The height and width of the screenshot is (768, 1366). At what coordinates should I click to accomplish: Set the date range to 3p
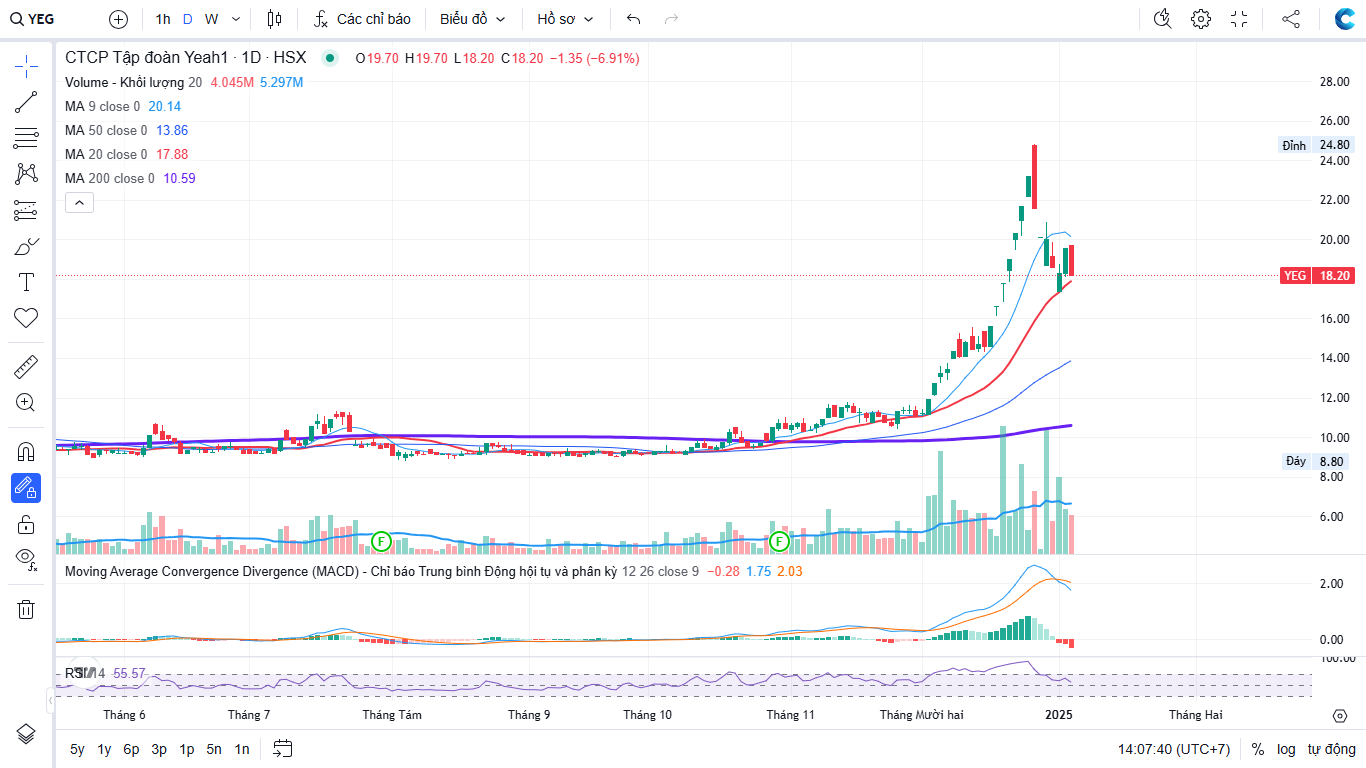point(159,749)
